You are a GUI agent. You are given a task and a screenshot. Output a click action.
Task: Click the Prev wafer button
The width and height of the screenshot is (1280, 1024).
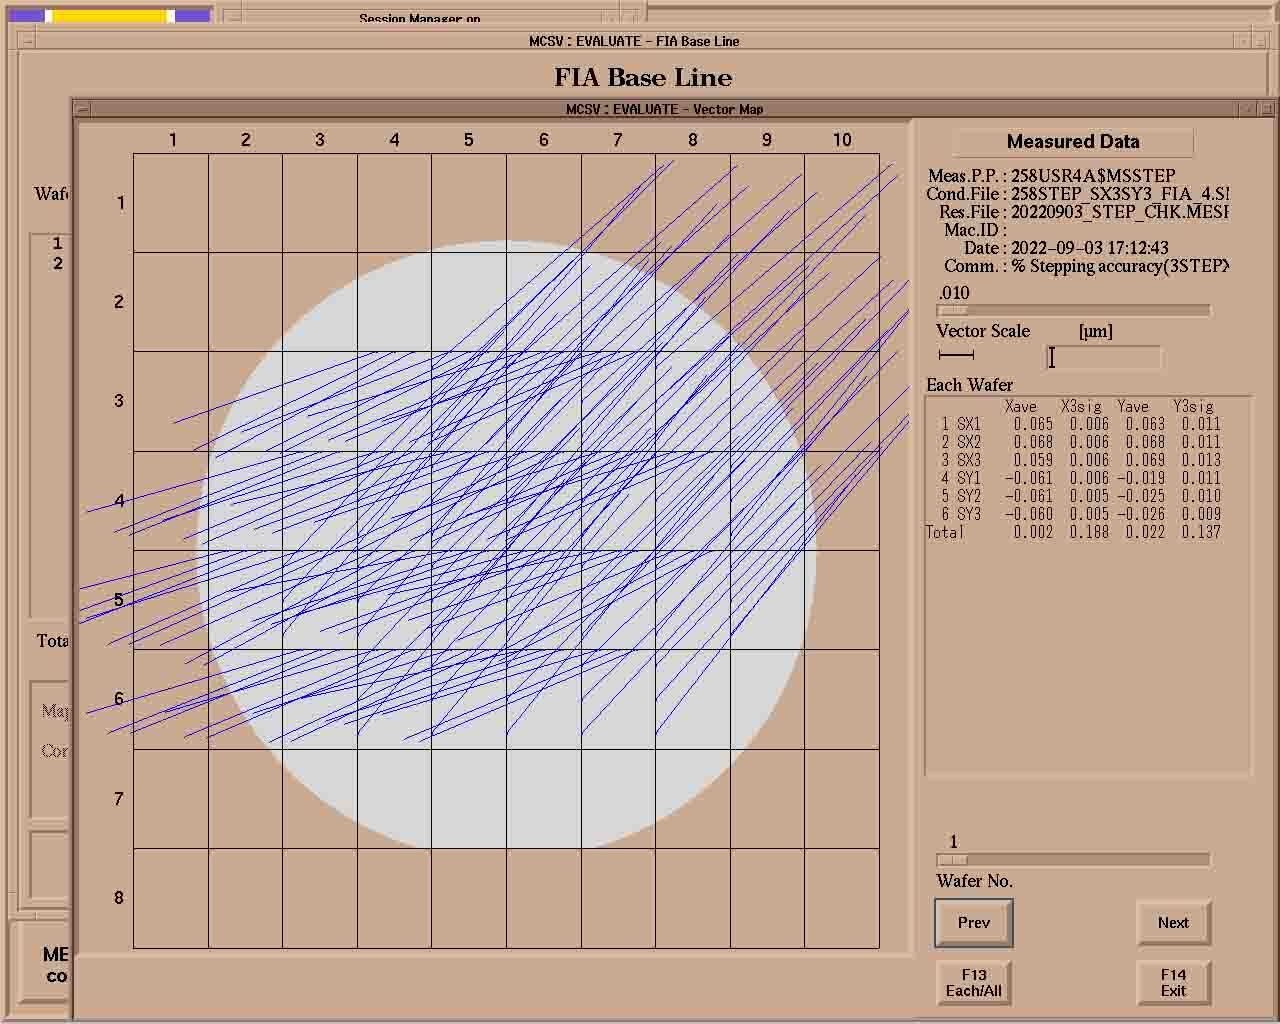pos(974,922)
